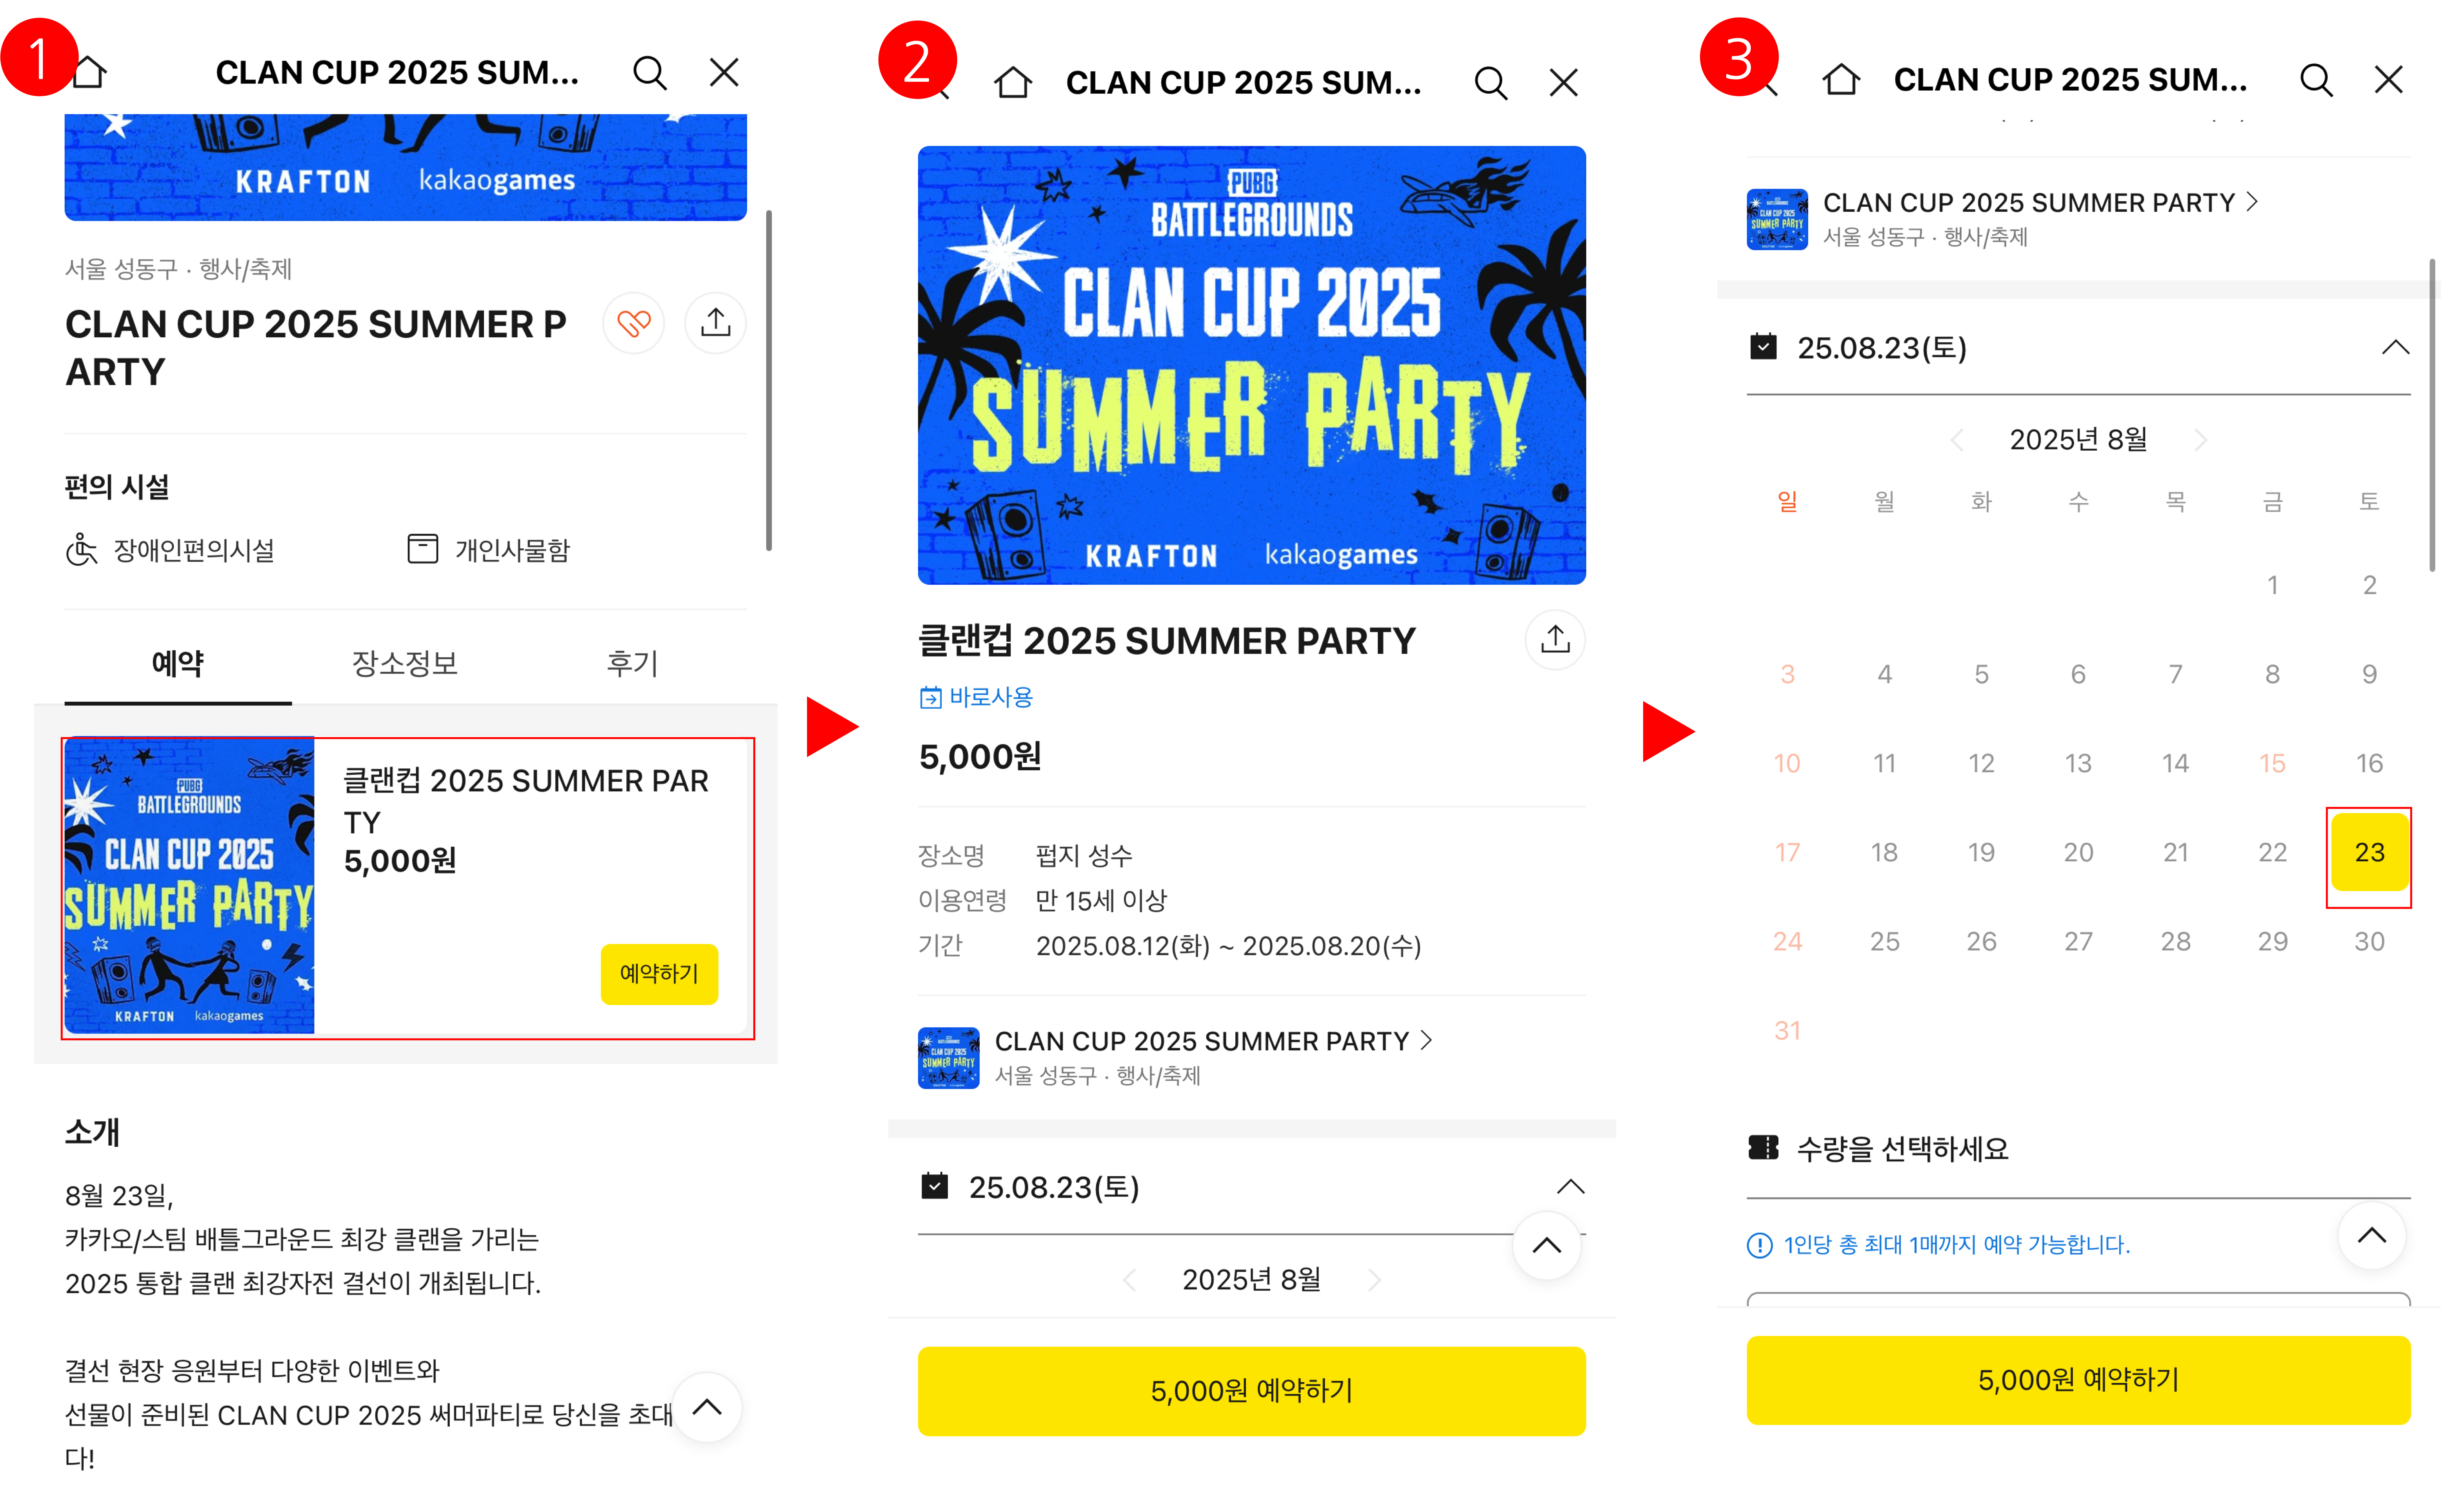Switch to the 장소정보 tab
2464x1512 pixels.
coord(404,663)
